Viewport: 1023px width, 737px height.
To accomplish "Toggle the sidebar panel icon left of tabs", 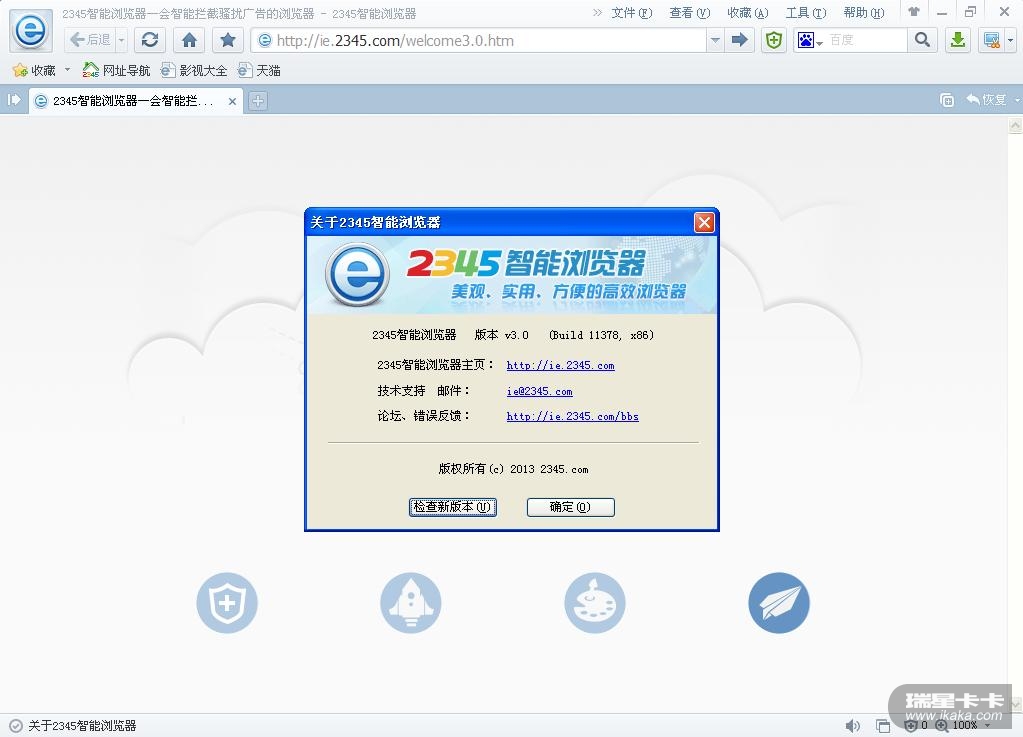I will click(x=14, y=100).
